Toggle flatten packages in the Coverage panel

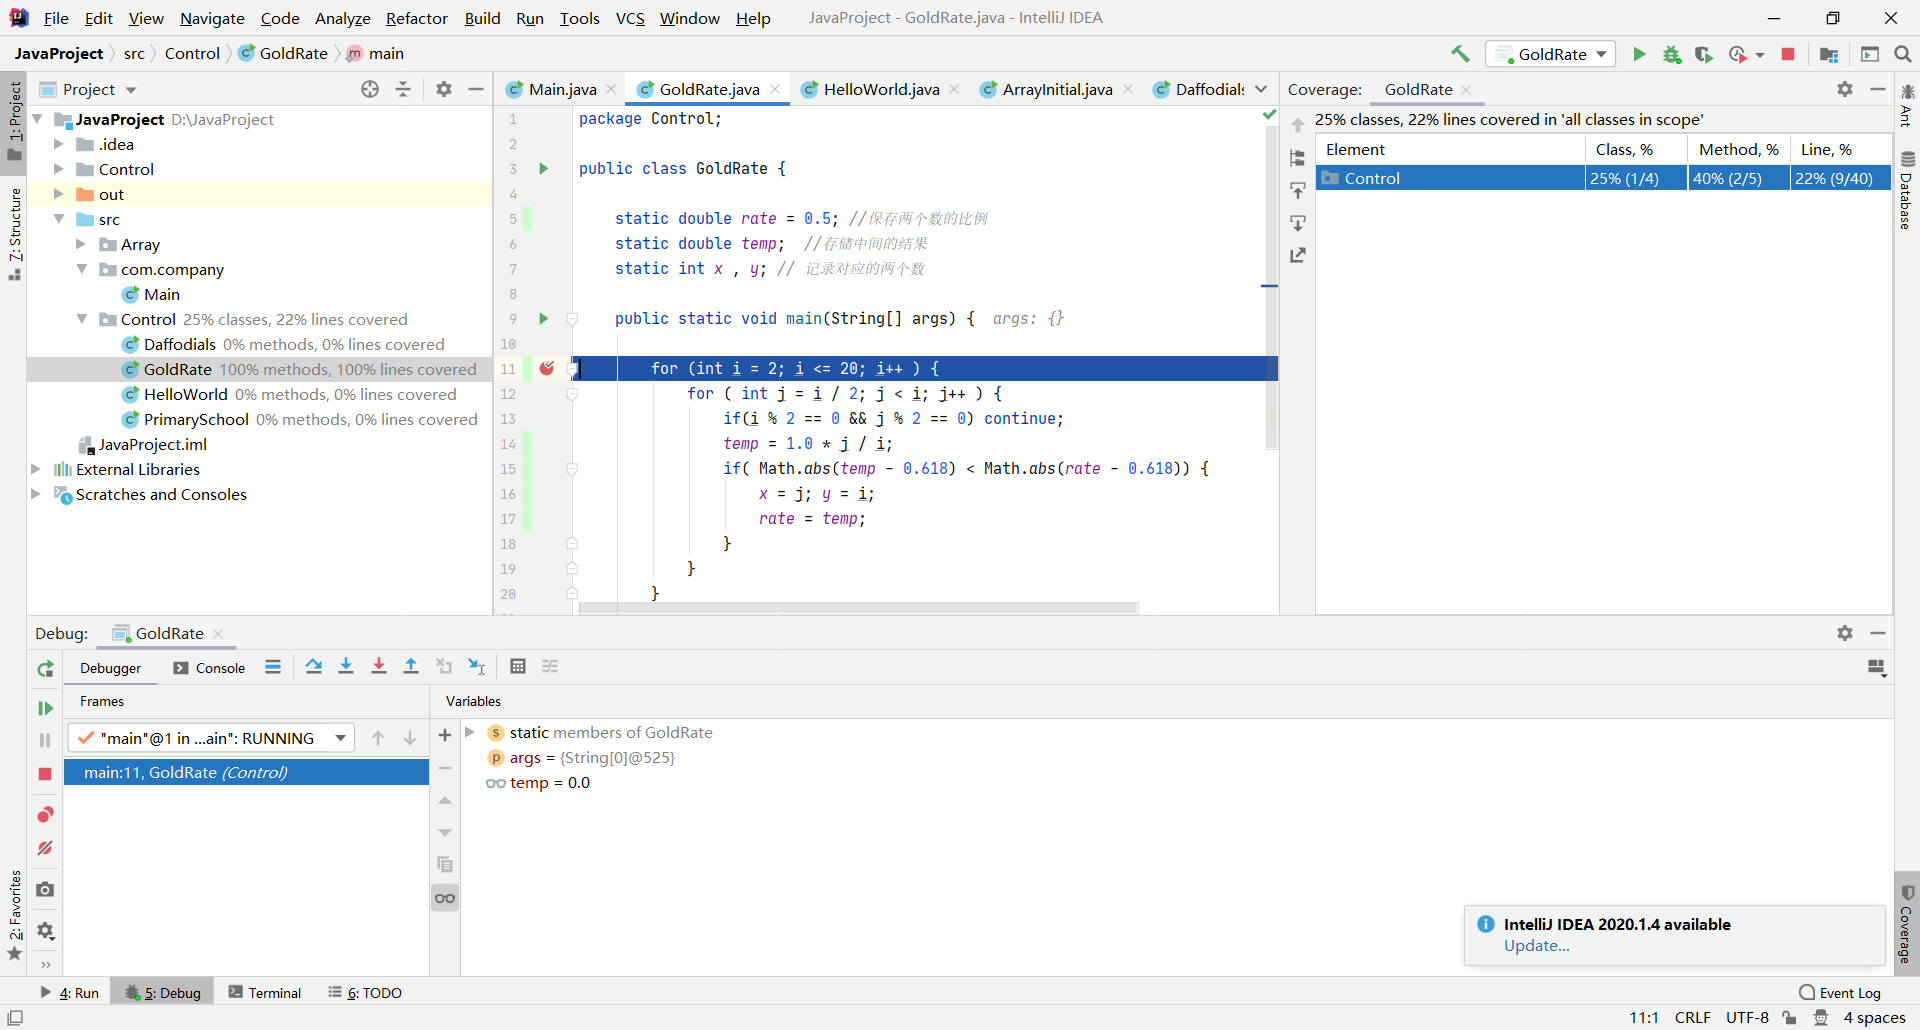(x=1298, y=158)
